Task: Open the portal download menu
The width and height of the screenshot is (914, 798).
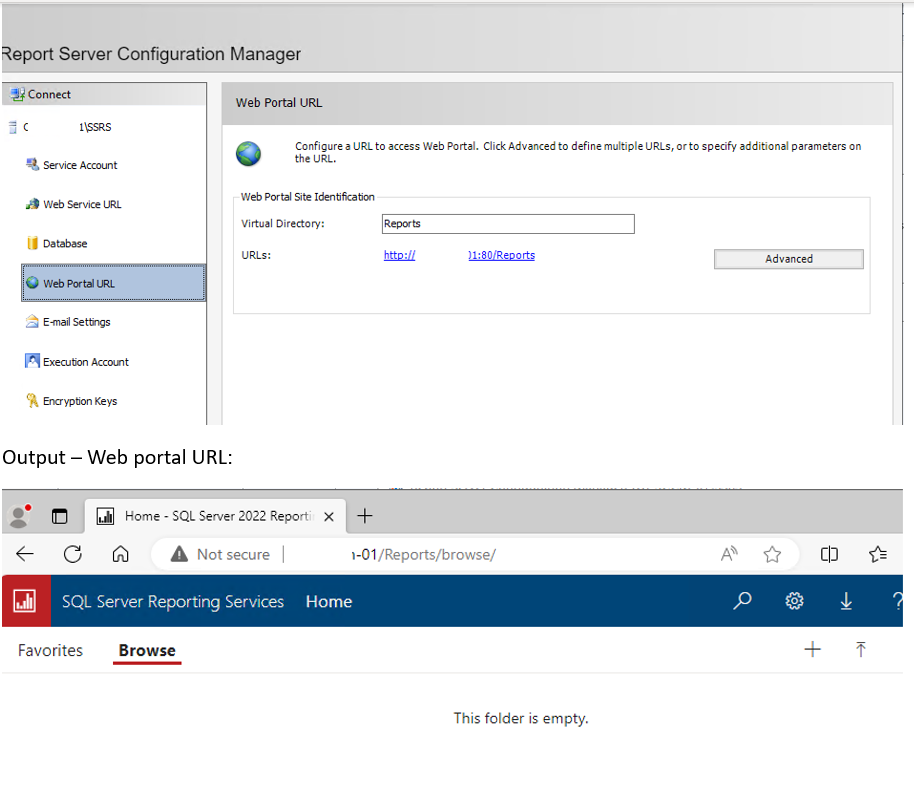Action: pyautogui.click(x=846, y=601)
